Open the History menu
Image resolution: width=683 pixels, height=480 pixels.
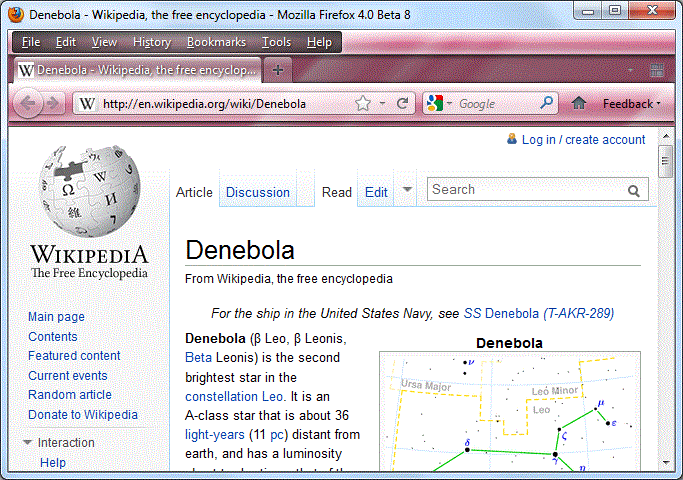(x=152, y=42)
